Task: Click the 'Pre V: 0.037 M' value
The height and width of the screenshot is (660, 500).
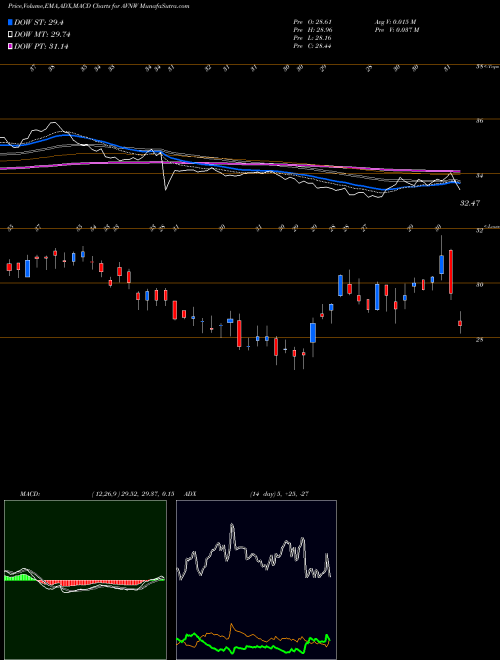Action: click(x=396, y=30)
